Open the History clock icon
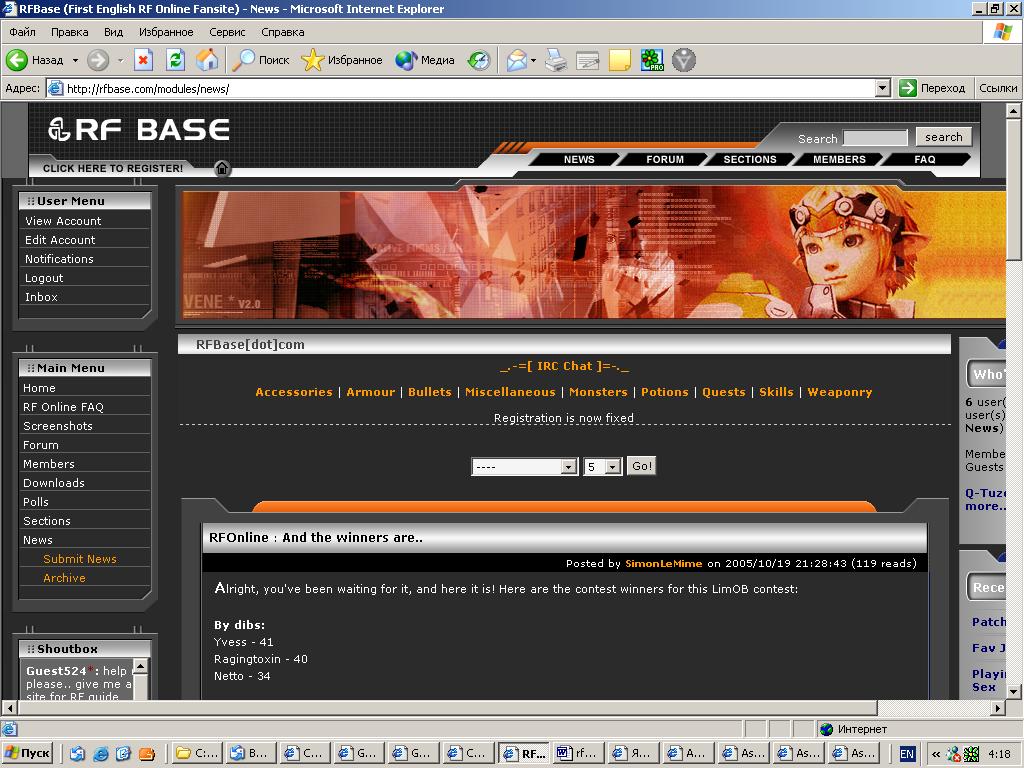The image size is (1024, 768). (x=479, y=60)
